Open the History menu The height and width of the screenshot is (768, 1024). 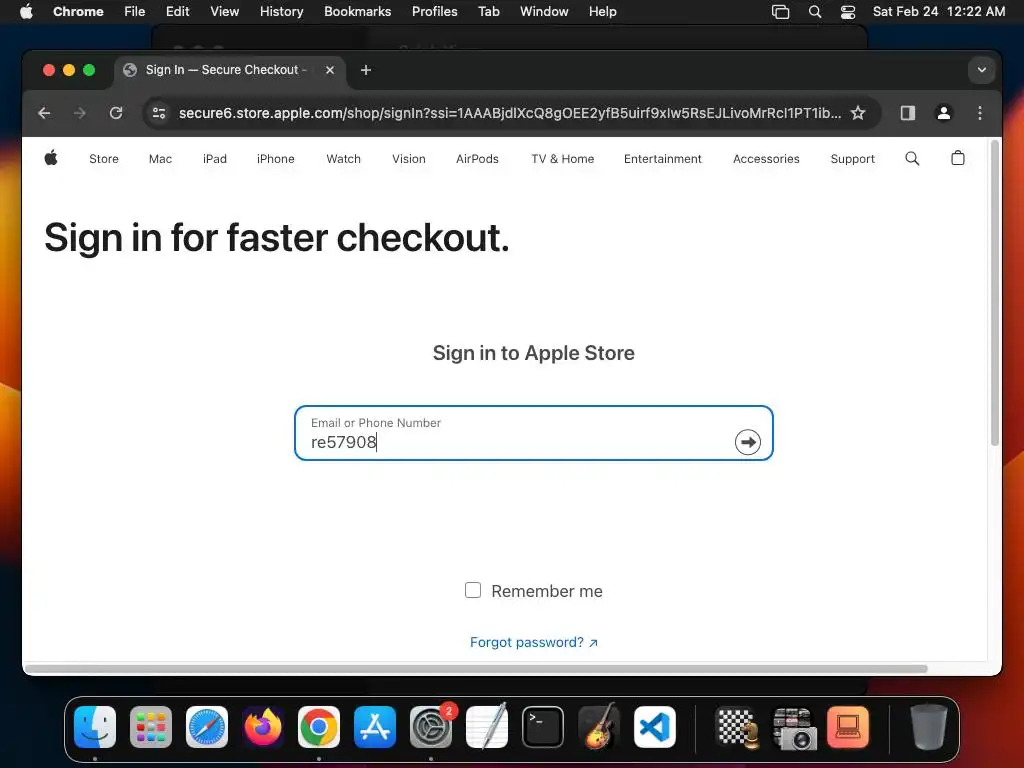click(281, 11)
